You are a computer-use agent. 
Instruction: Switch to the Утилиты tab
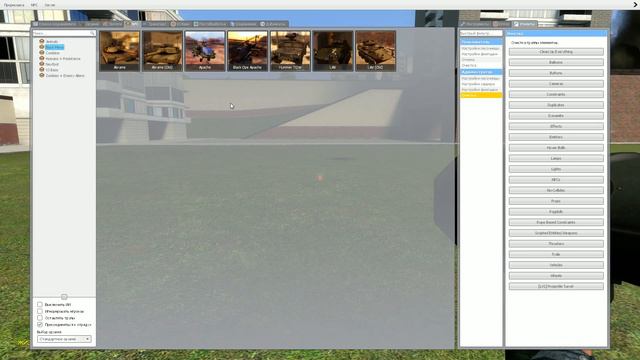click(x=524, y=24)
